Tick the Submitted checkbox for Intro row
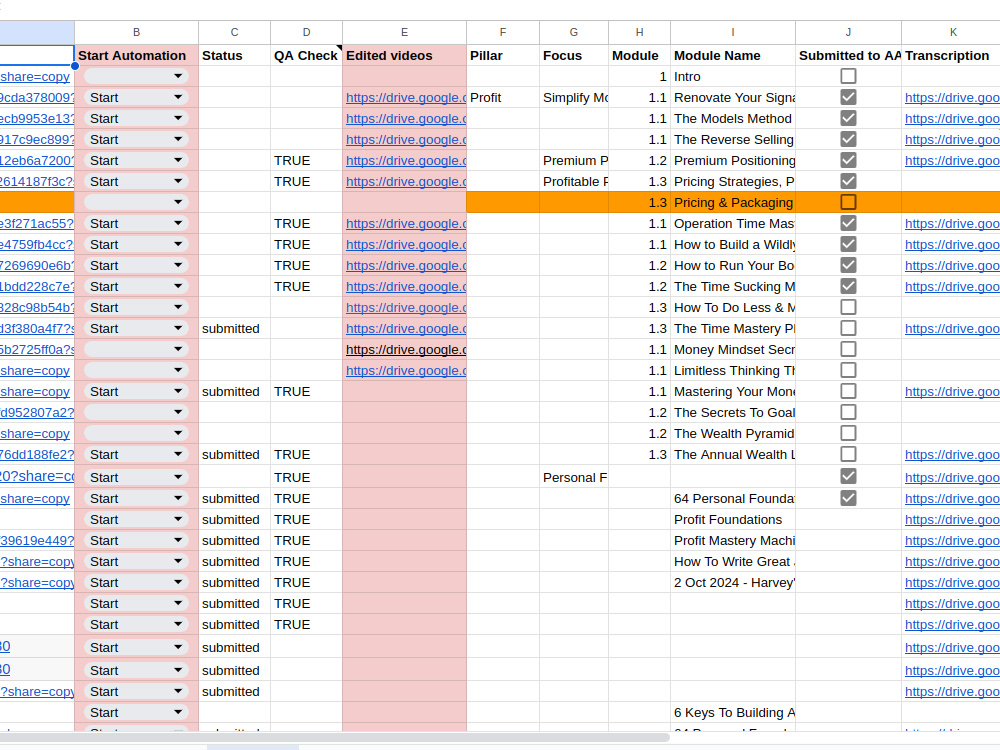1000x750 pixels. pyautogui.click(x=848, y=77)
